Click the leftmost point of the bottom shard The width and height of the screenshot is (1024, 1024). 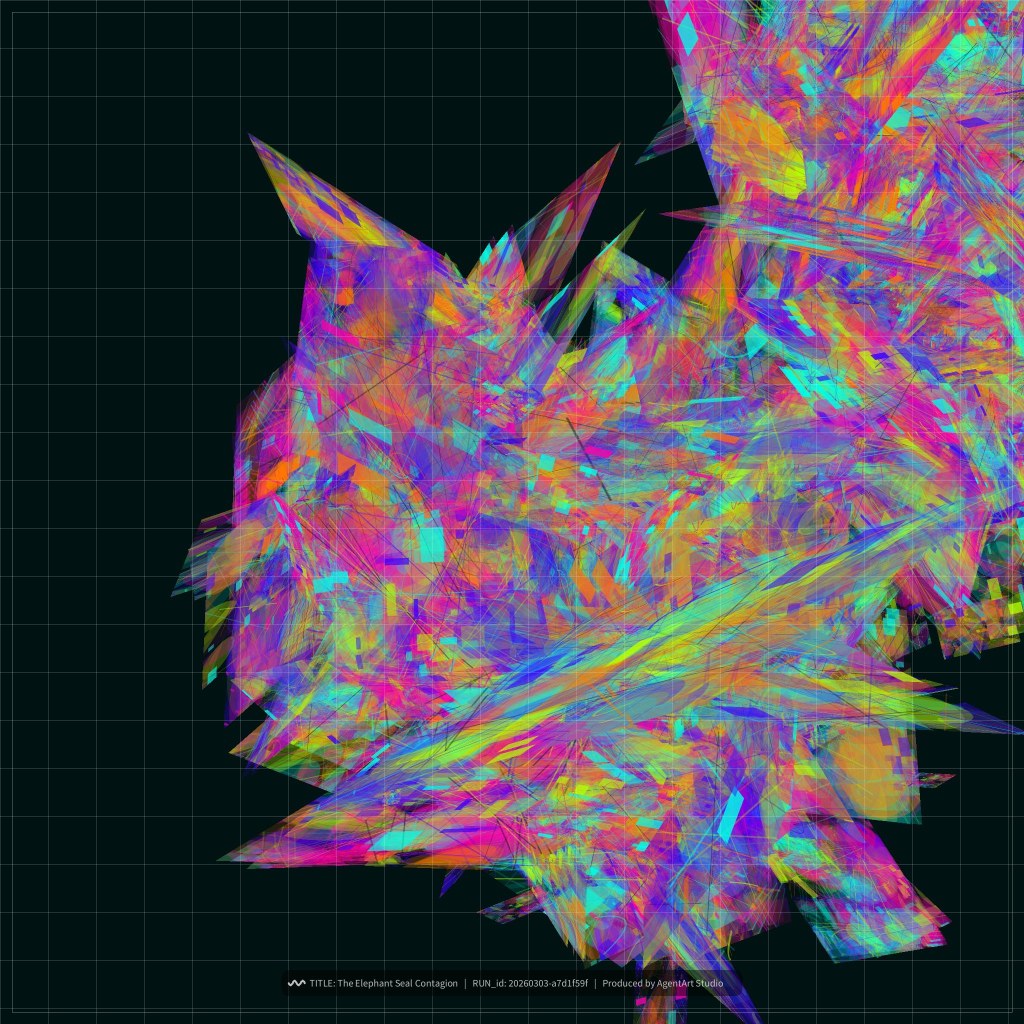222,857
